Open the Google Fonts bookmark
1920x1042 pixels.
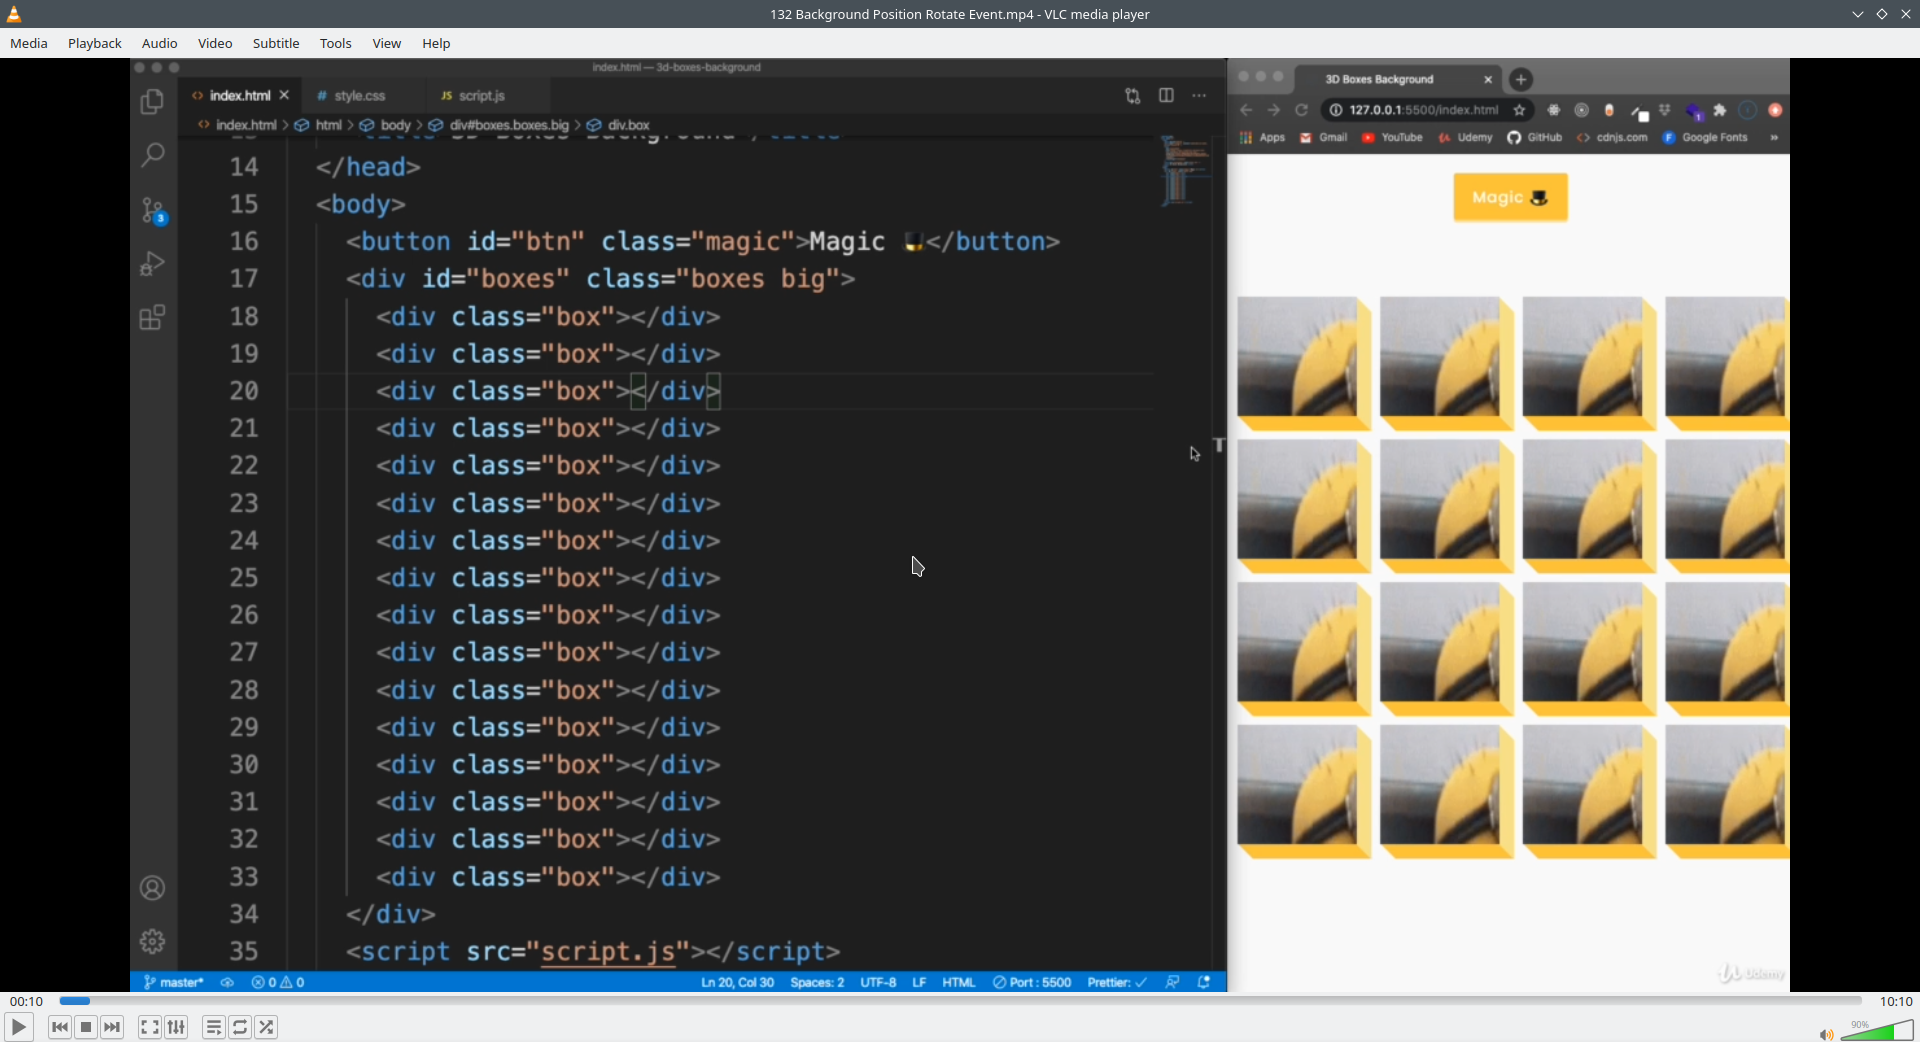1705,138
